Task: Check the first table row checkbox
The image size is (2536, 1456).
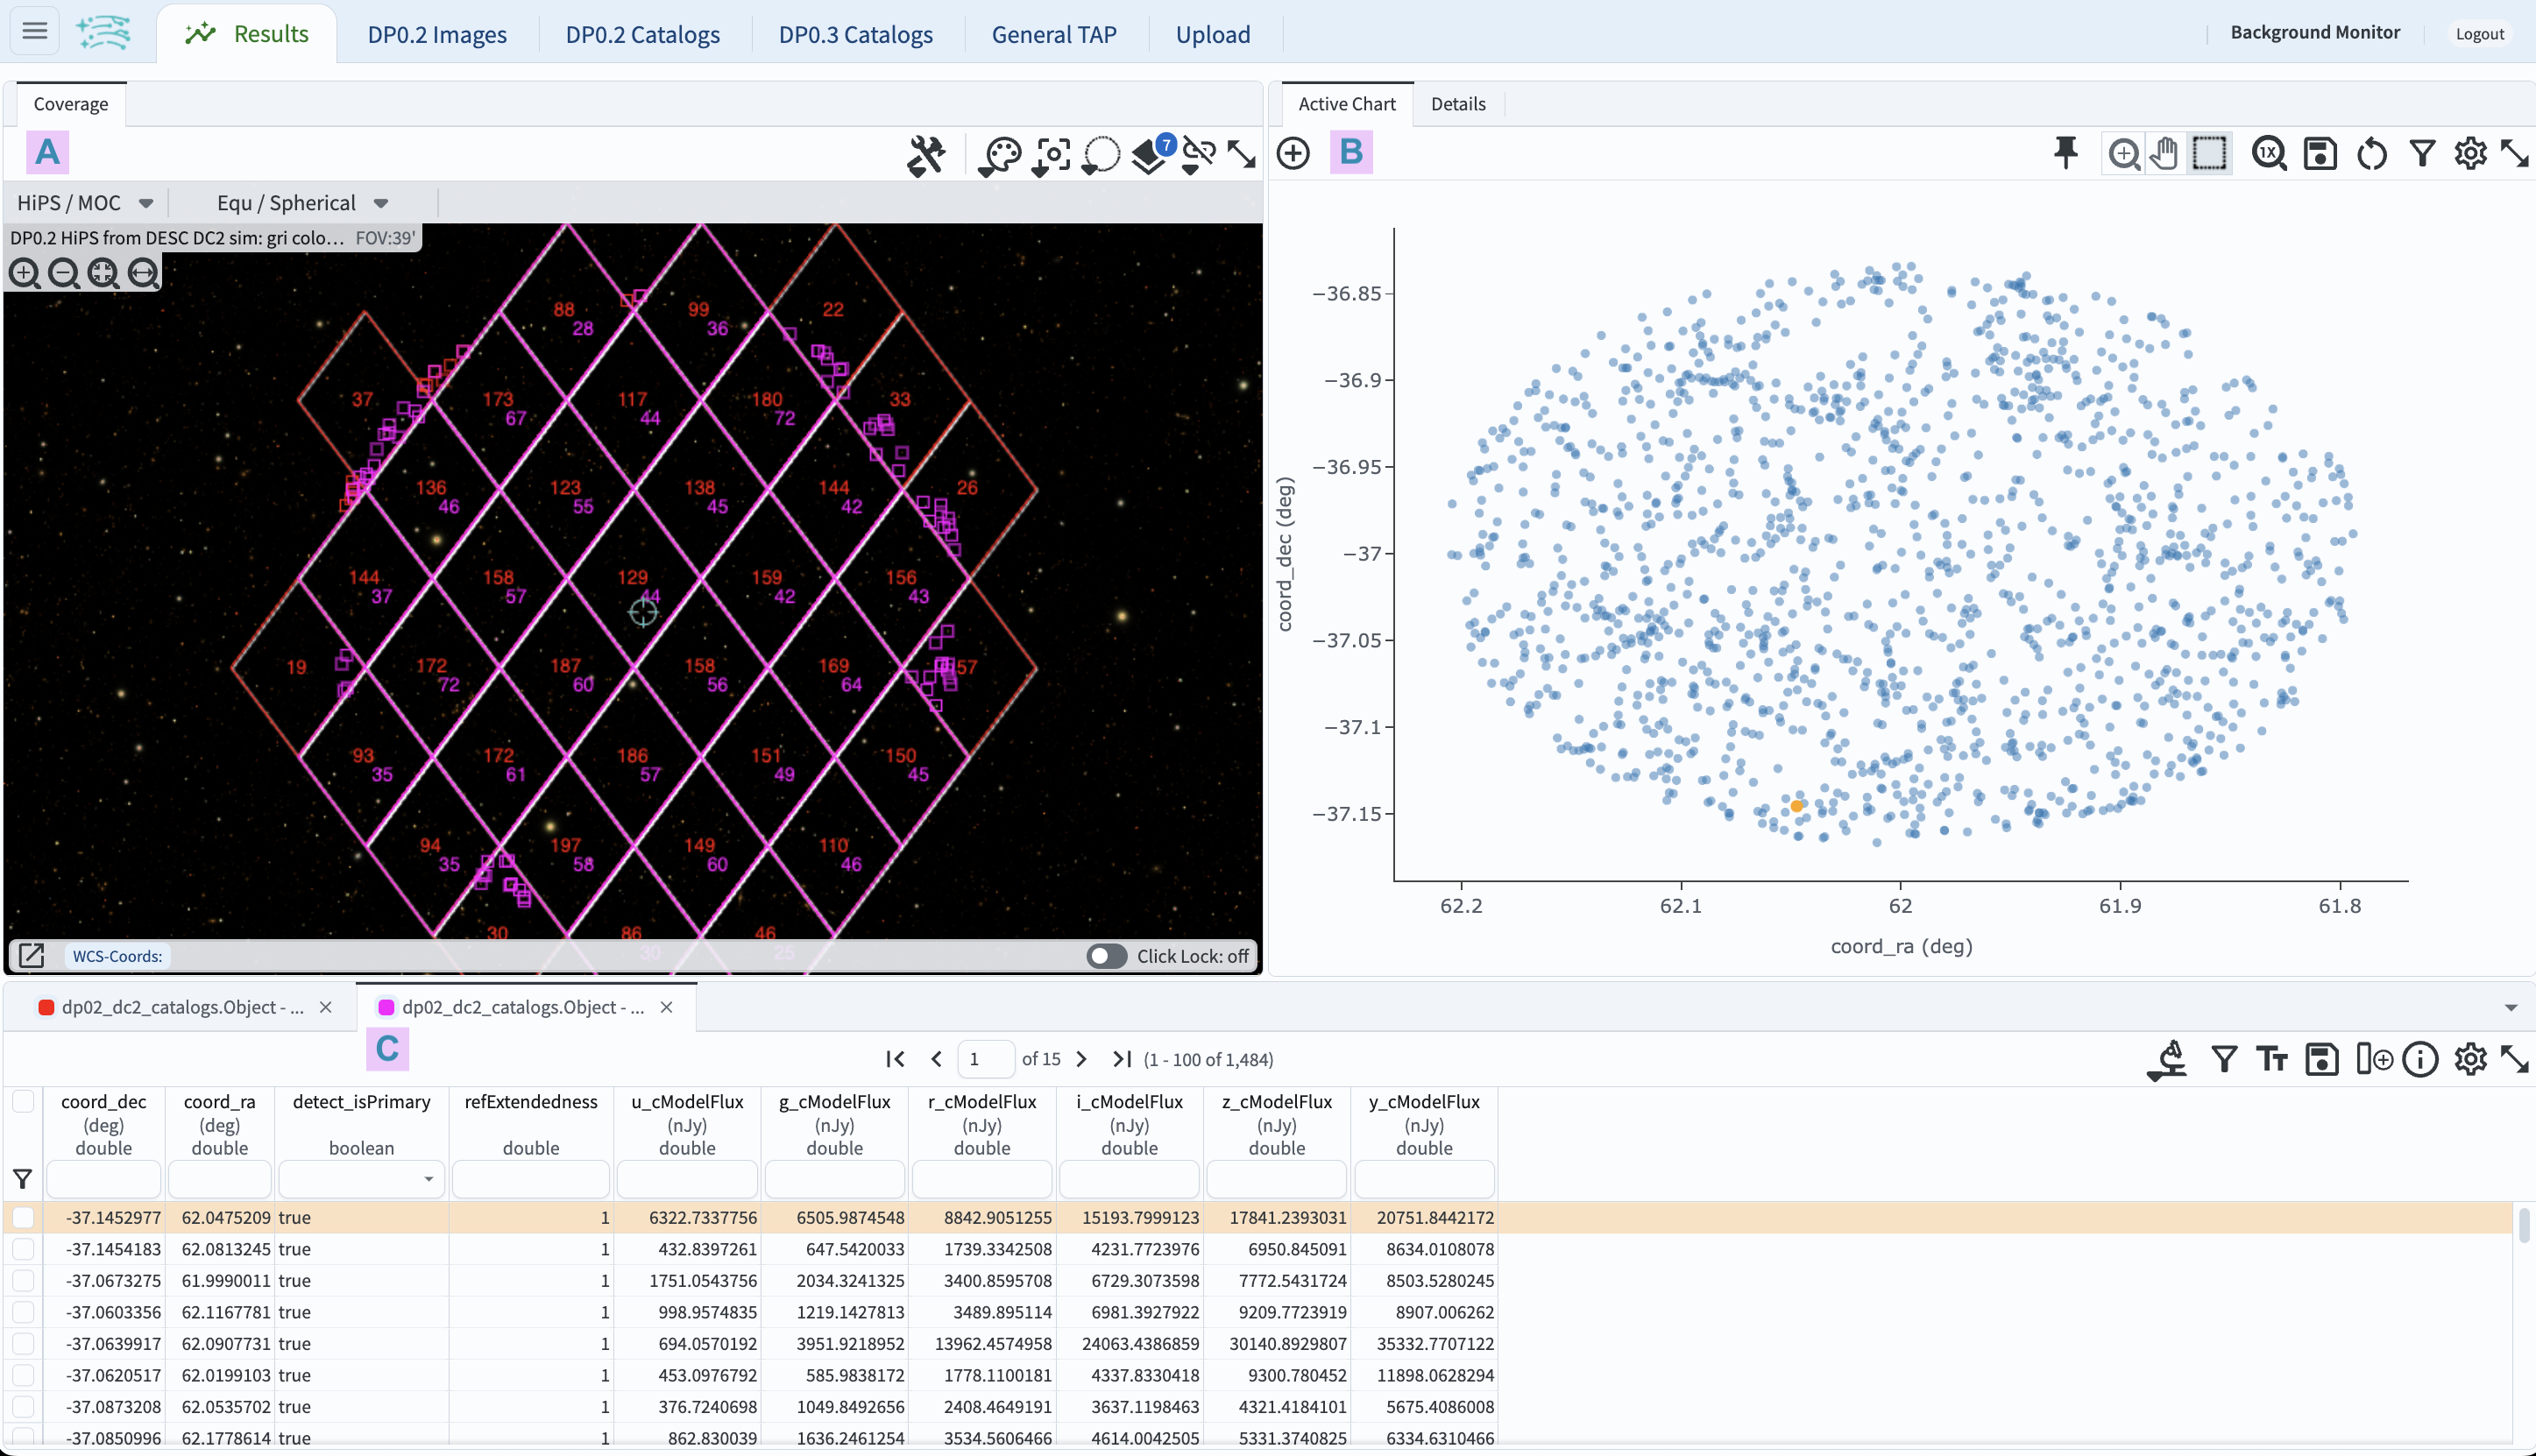Action: pos(23,1217)
